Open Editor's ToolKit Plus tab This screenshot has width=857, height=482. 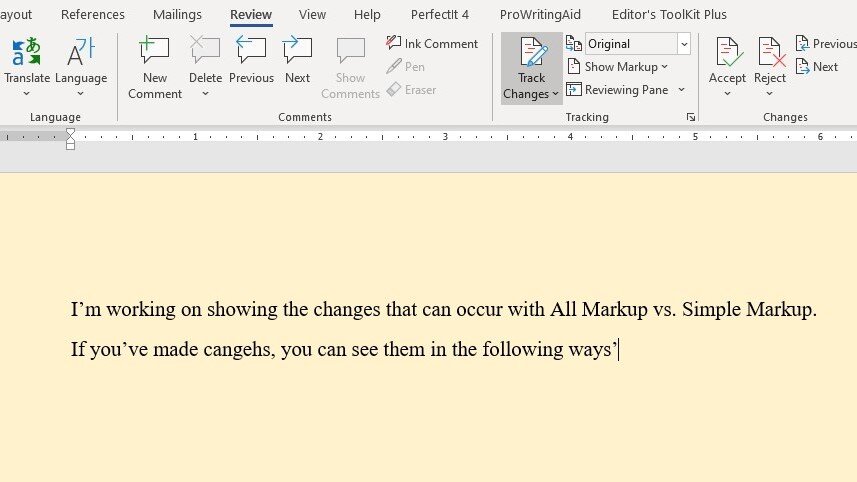pos(669,15)
